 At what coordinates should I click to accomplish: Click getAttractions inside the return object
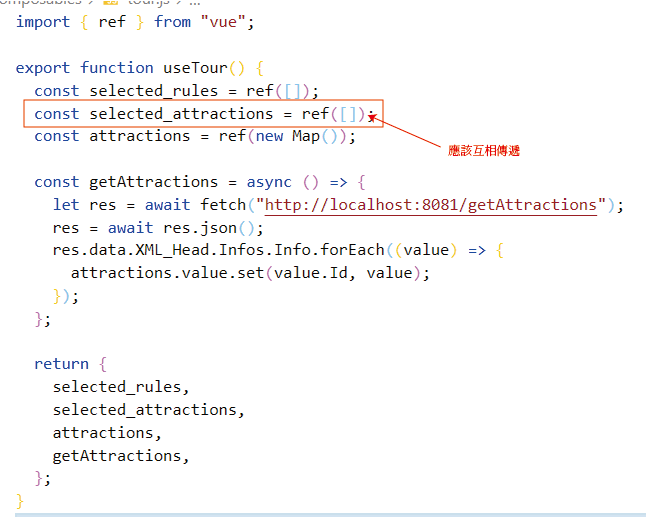point(117,456)
